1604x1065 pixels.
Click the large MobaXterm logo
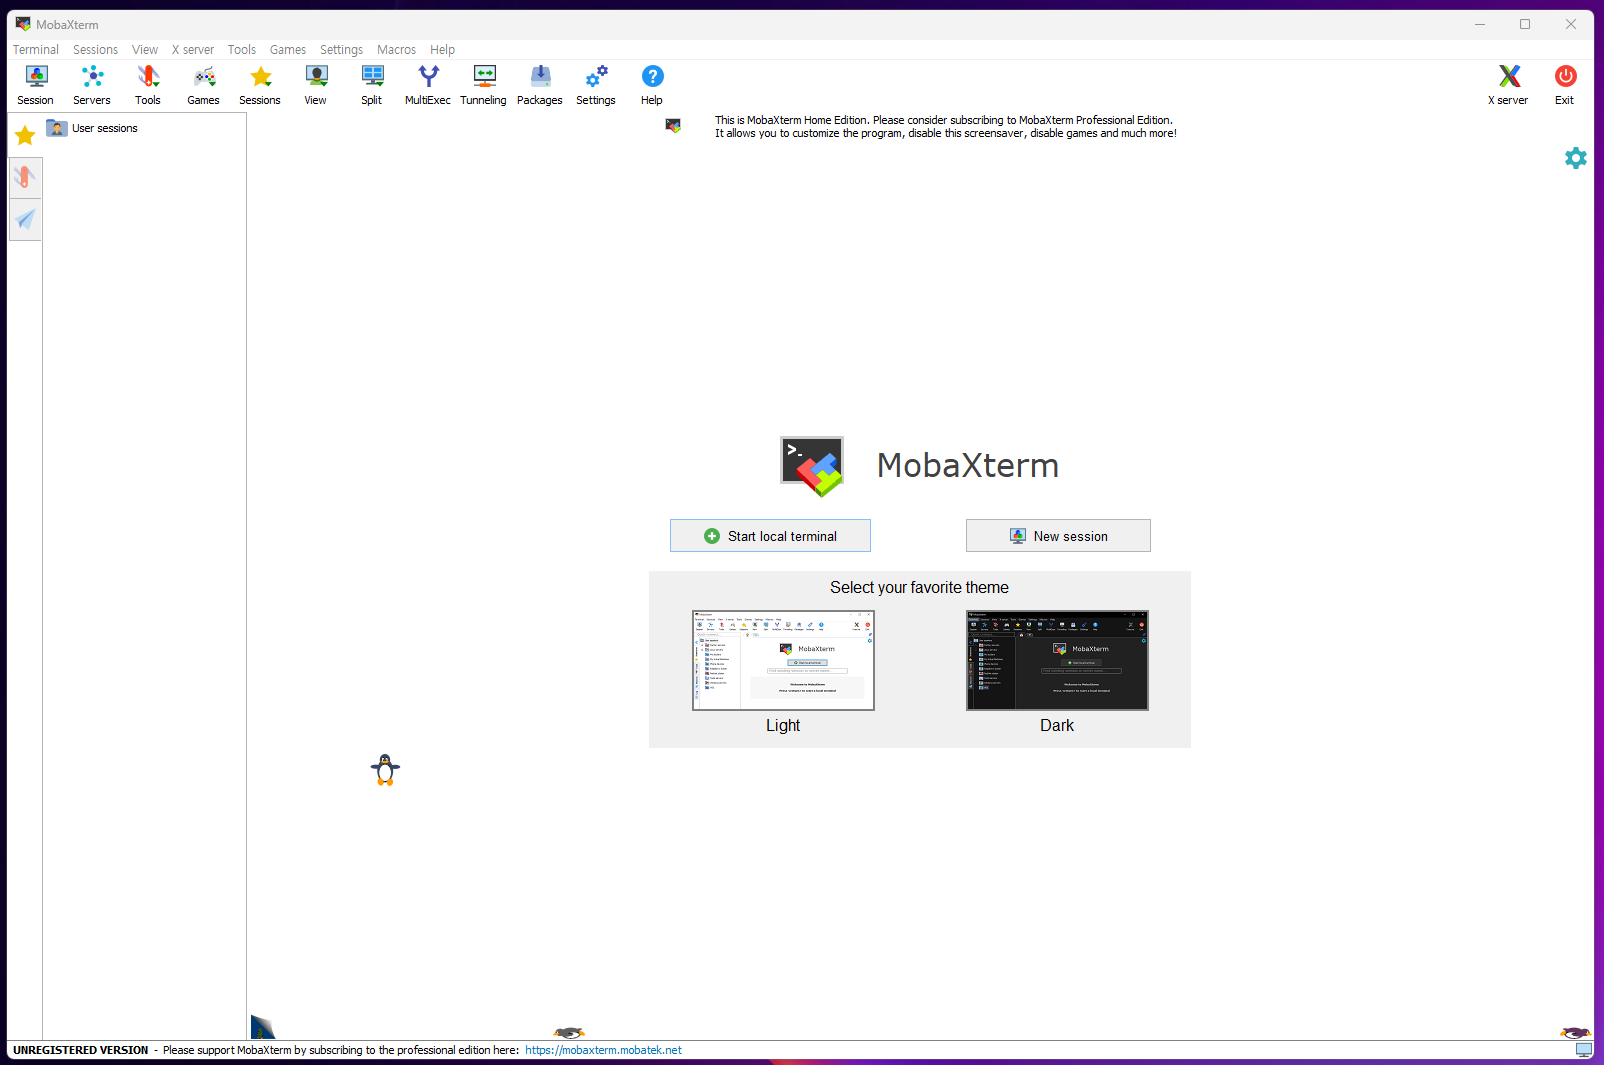click(812, 466)
